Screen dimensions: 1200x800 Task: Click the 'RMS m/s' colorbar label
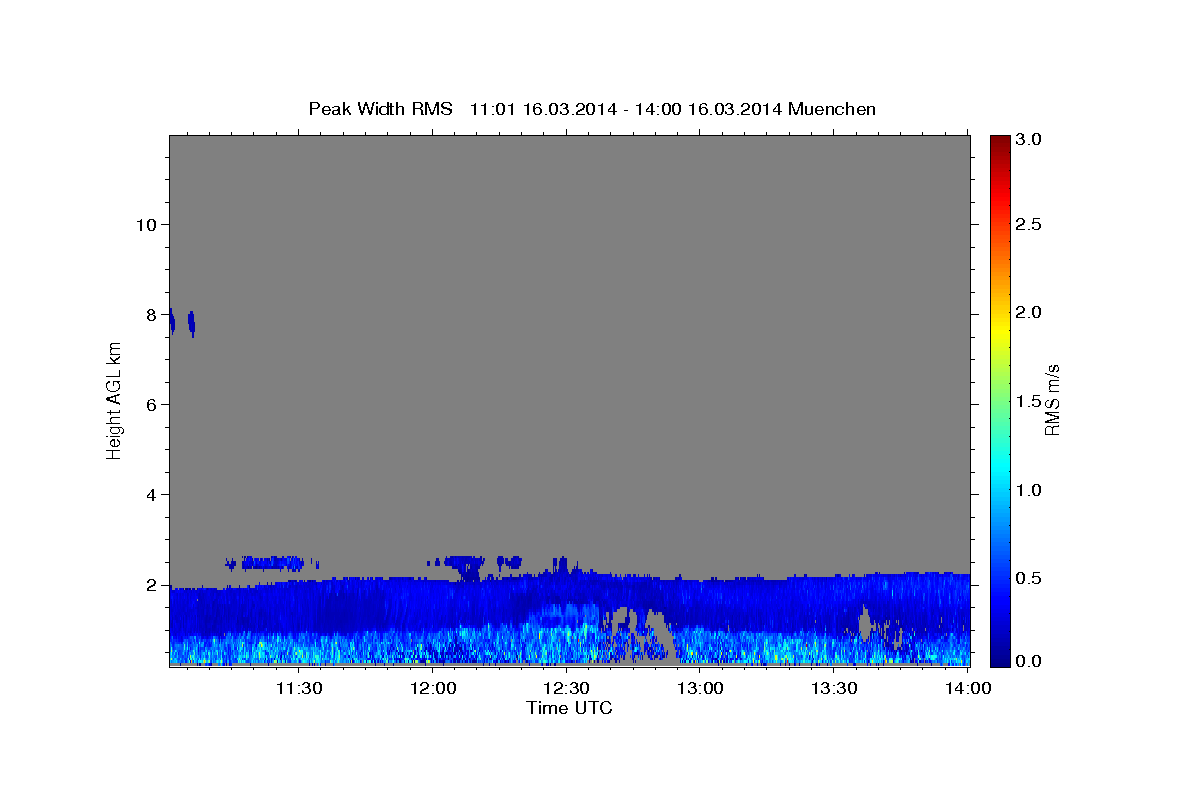click(x=1052, y=400)
